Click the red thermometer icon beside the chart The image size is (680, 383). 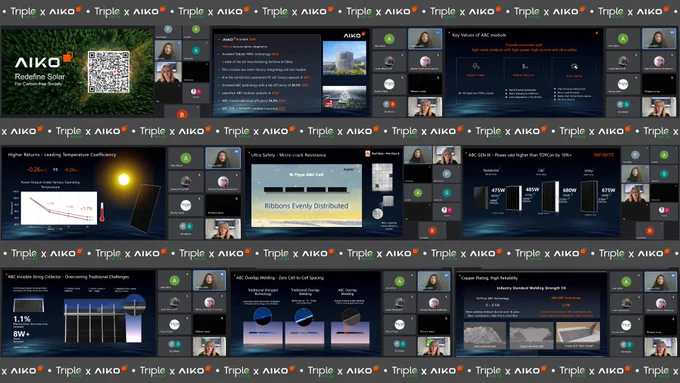coord(102,212)
